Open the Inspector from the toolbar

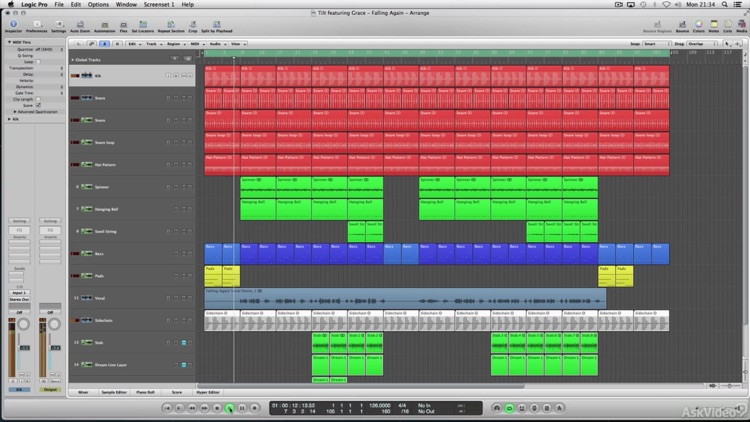point(13,26)
